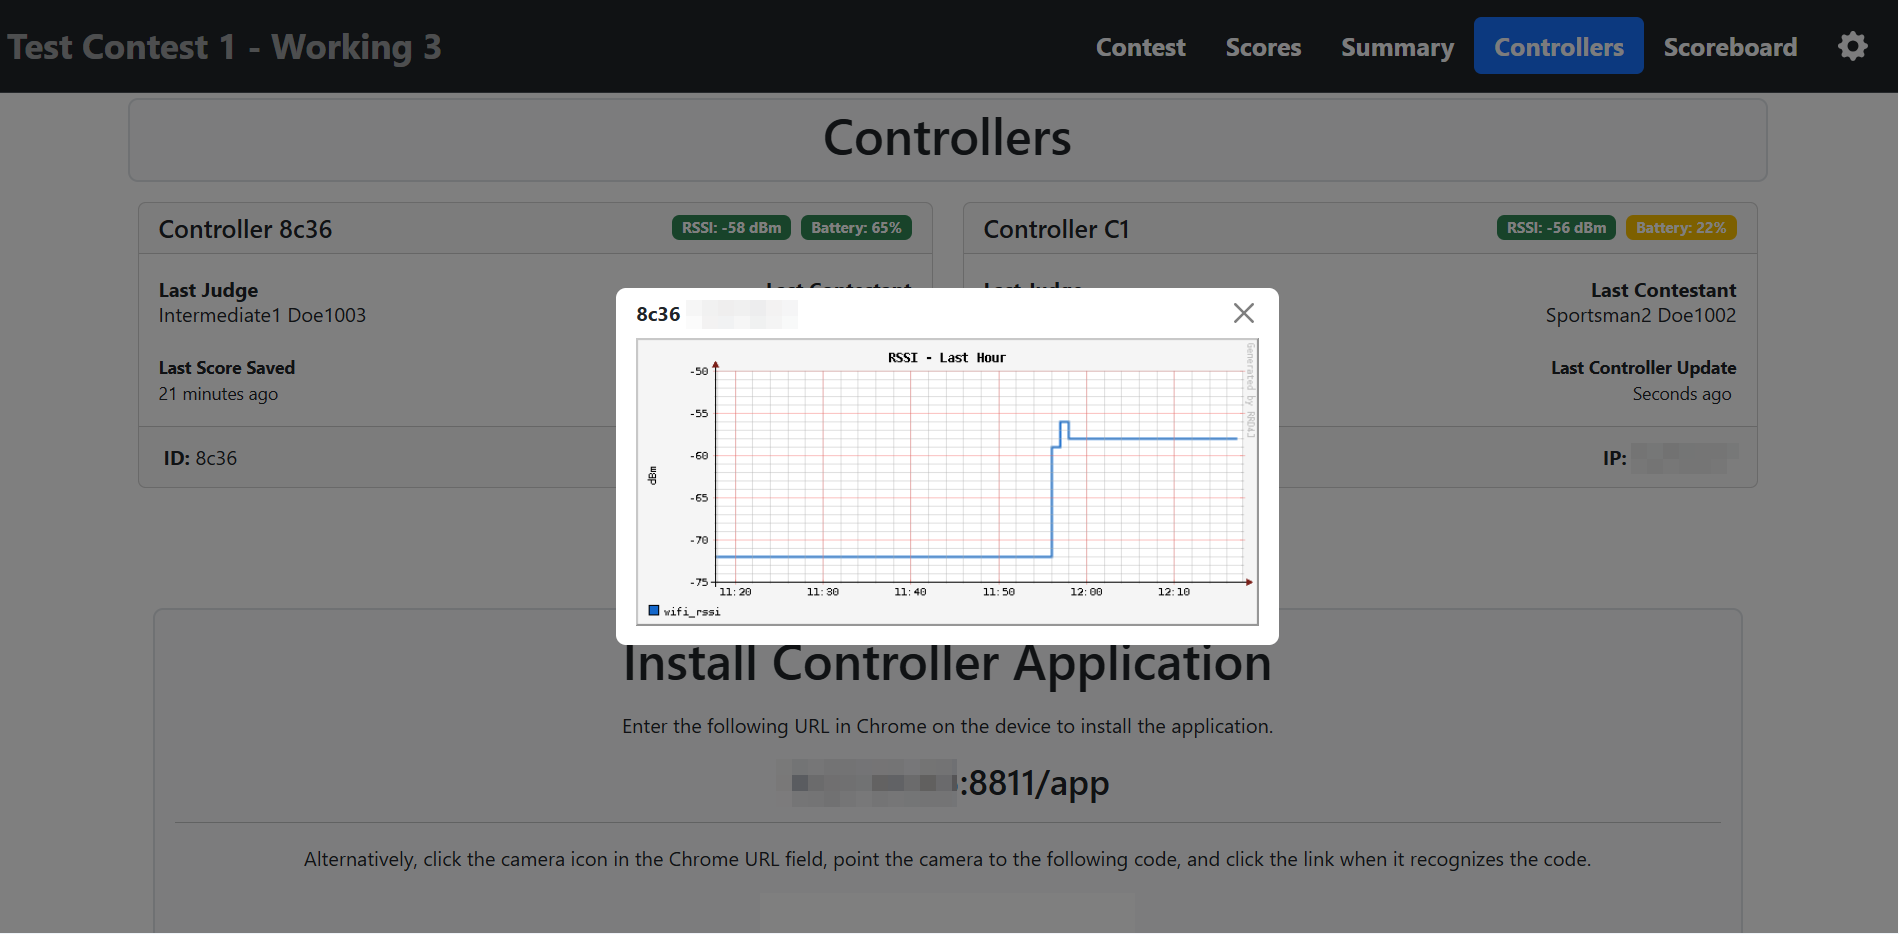The height and width of the screenshot is (934, 1899).
Task: Select the Controllers navigation tab
Action: point(1558,47)
